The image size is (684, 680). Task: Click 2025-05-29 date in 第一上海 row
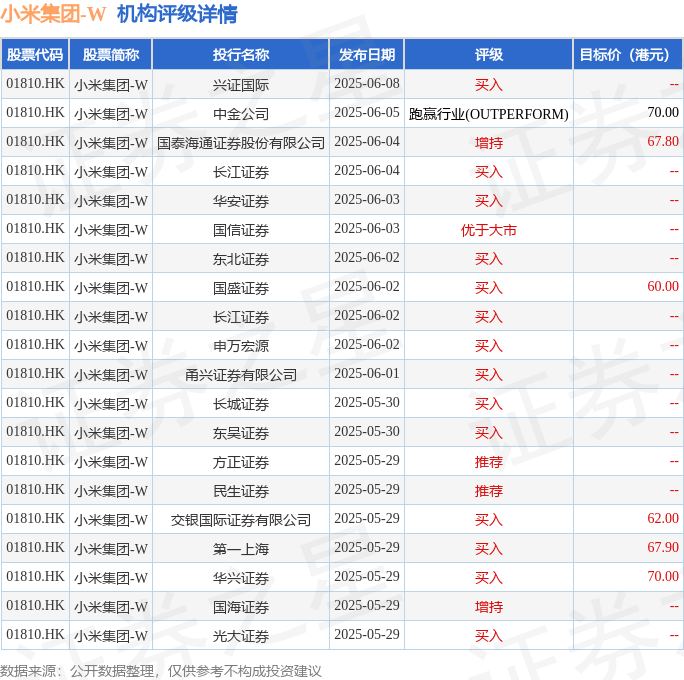coord(367,547)
